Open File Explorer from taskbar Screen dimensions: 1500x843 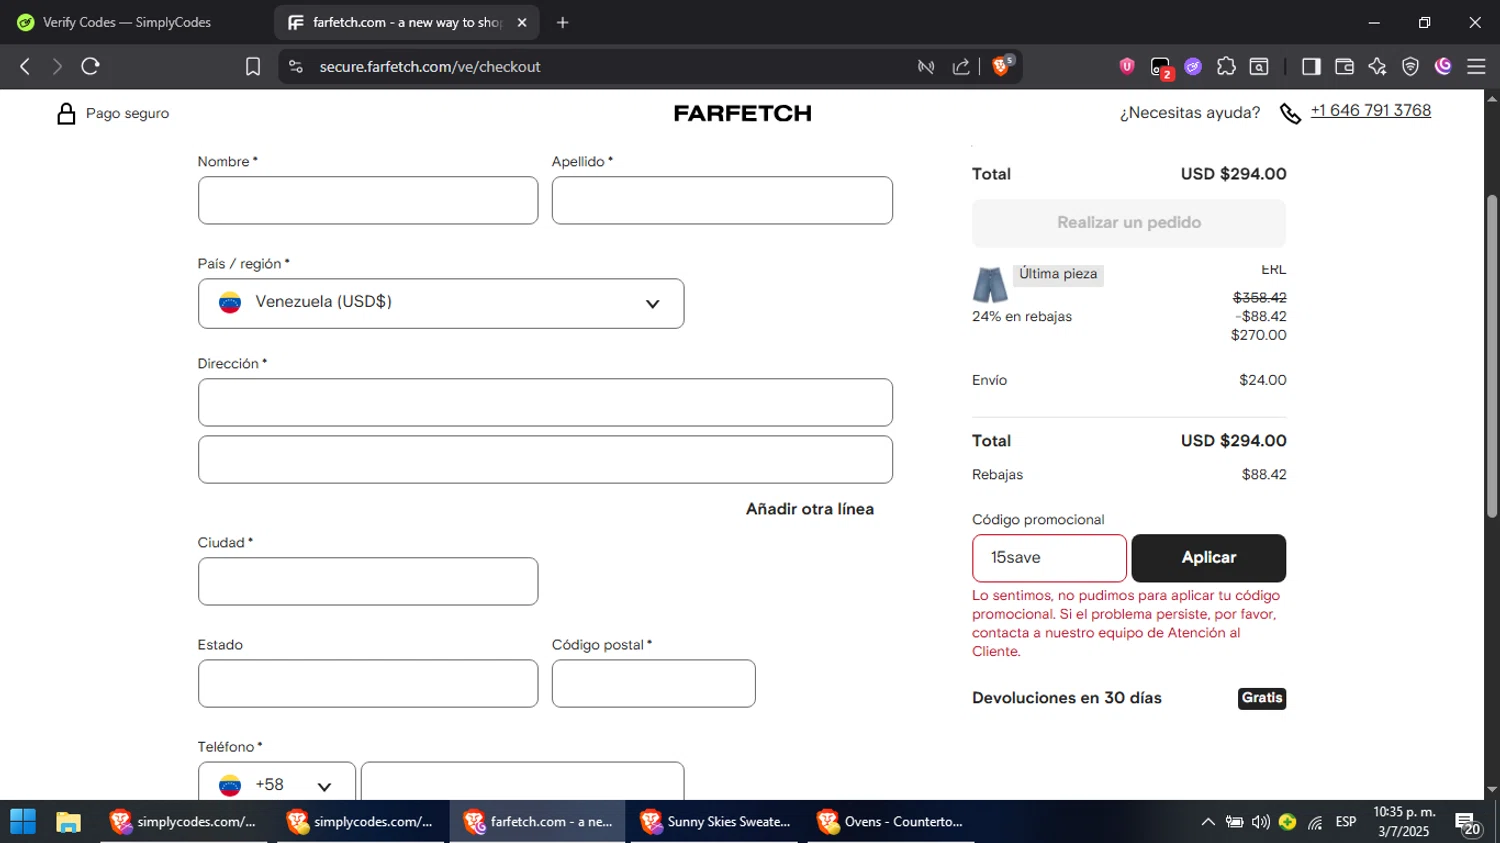pyautogui.click(x=68, y=822)
